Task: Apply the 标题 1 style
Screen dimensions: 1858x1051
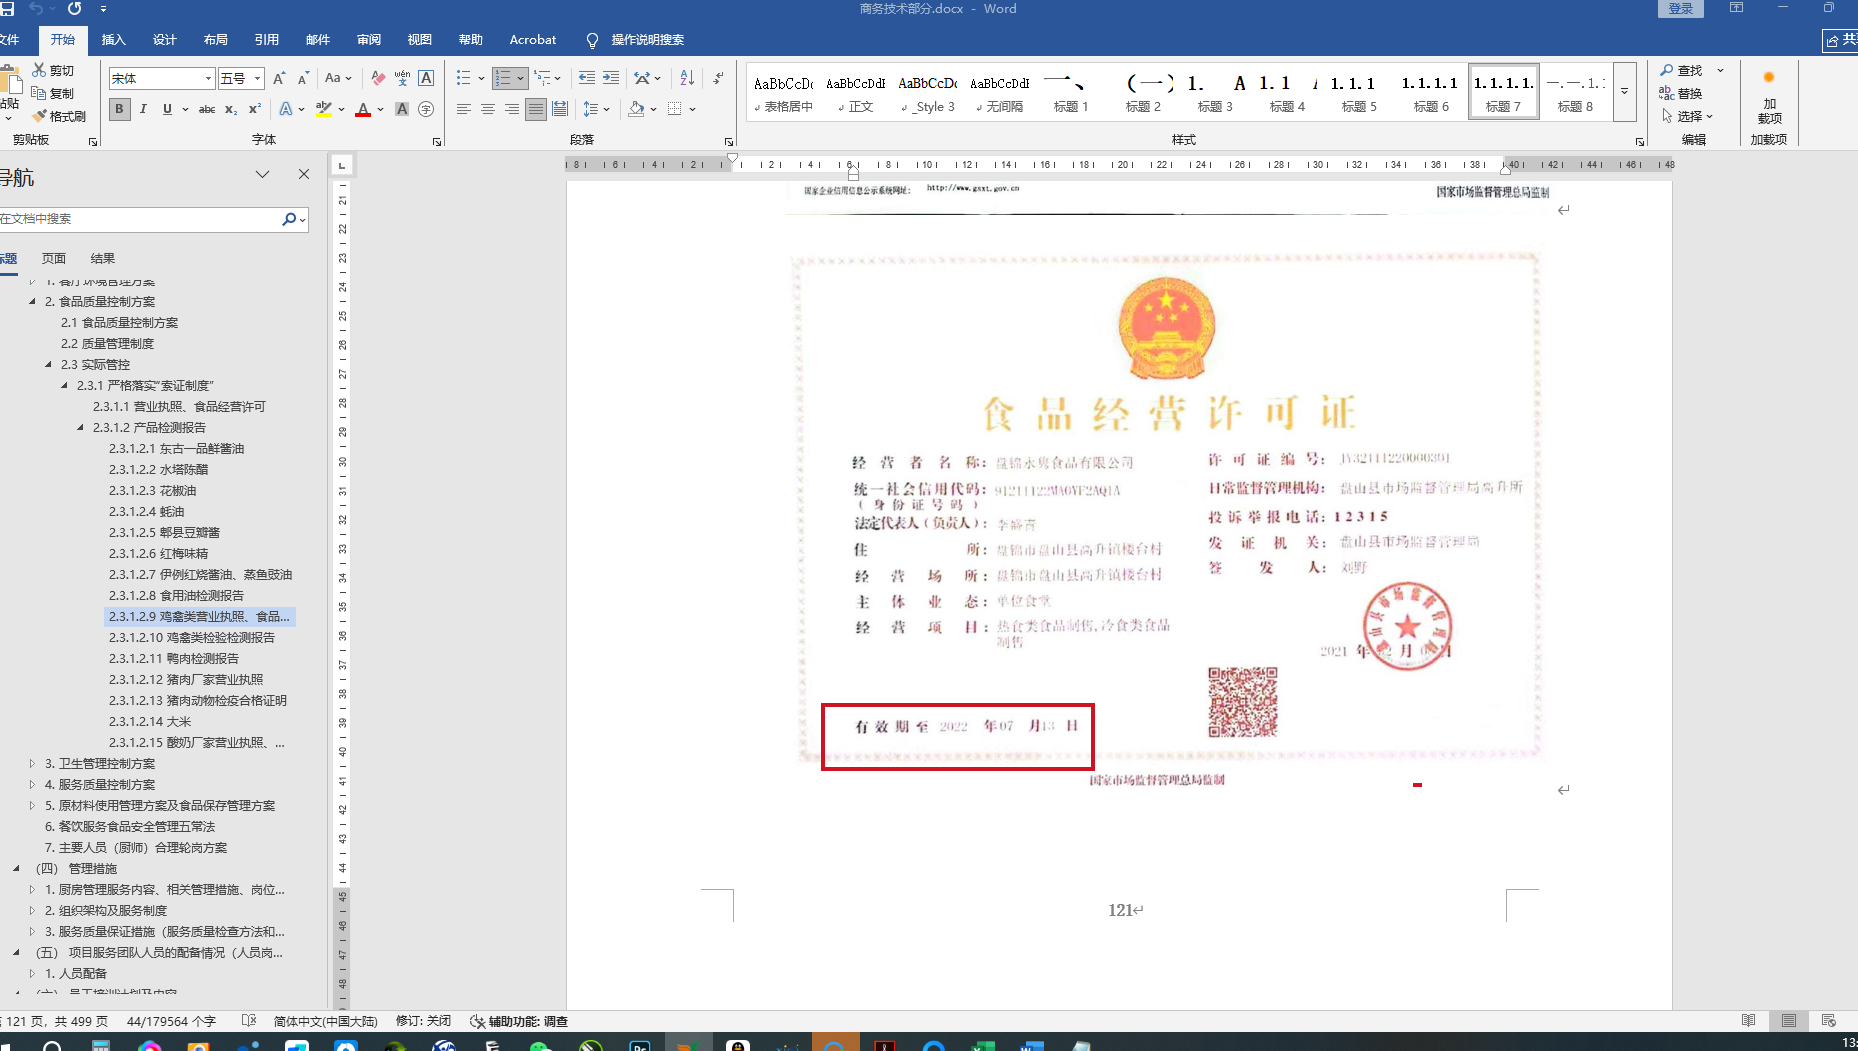Action: point(1071,92)
